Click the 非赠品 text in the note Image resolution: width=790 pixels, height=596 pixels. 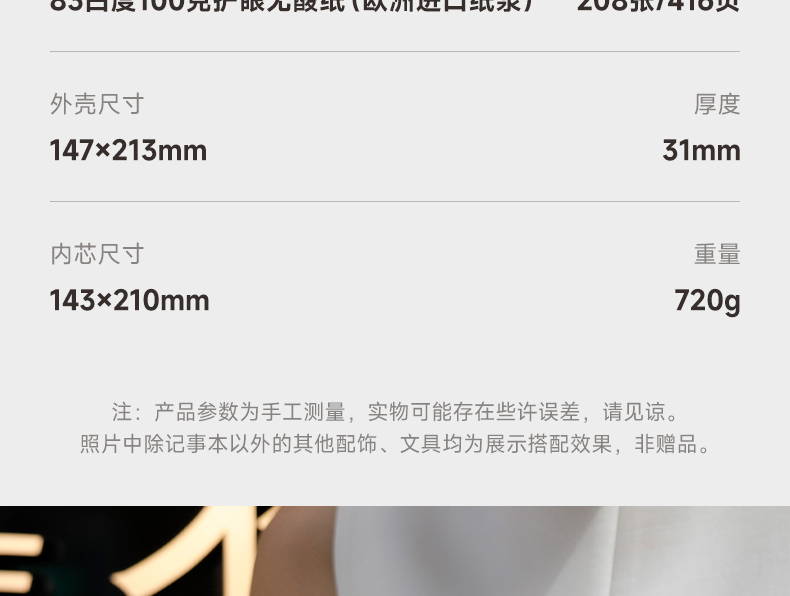[x=666, y=444]
